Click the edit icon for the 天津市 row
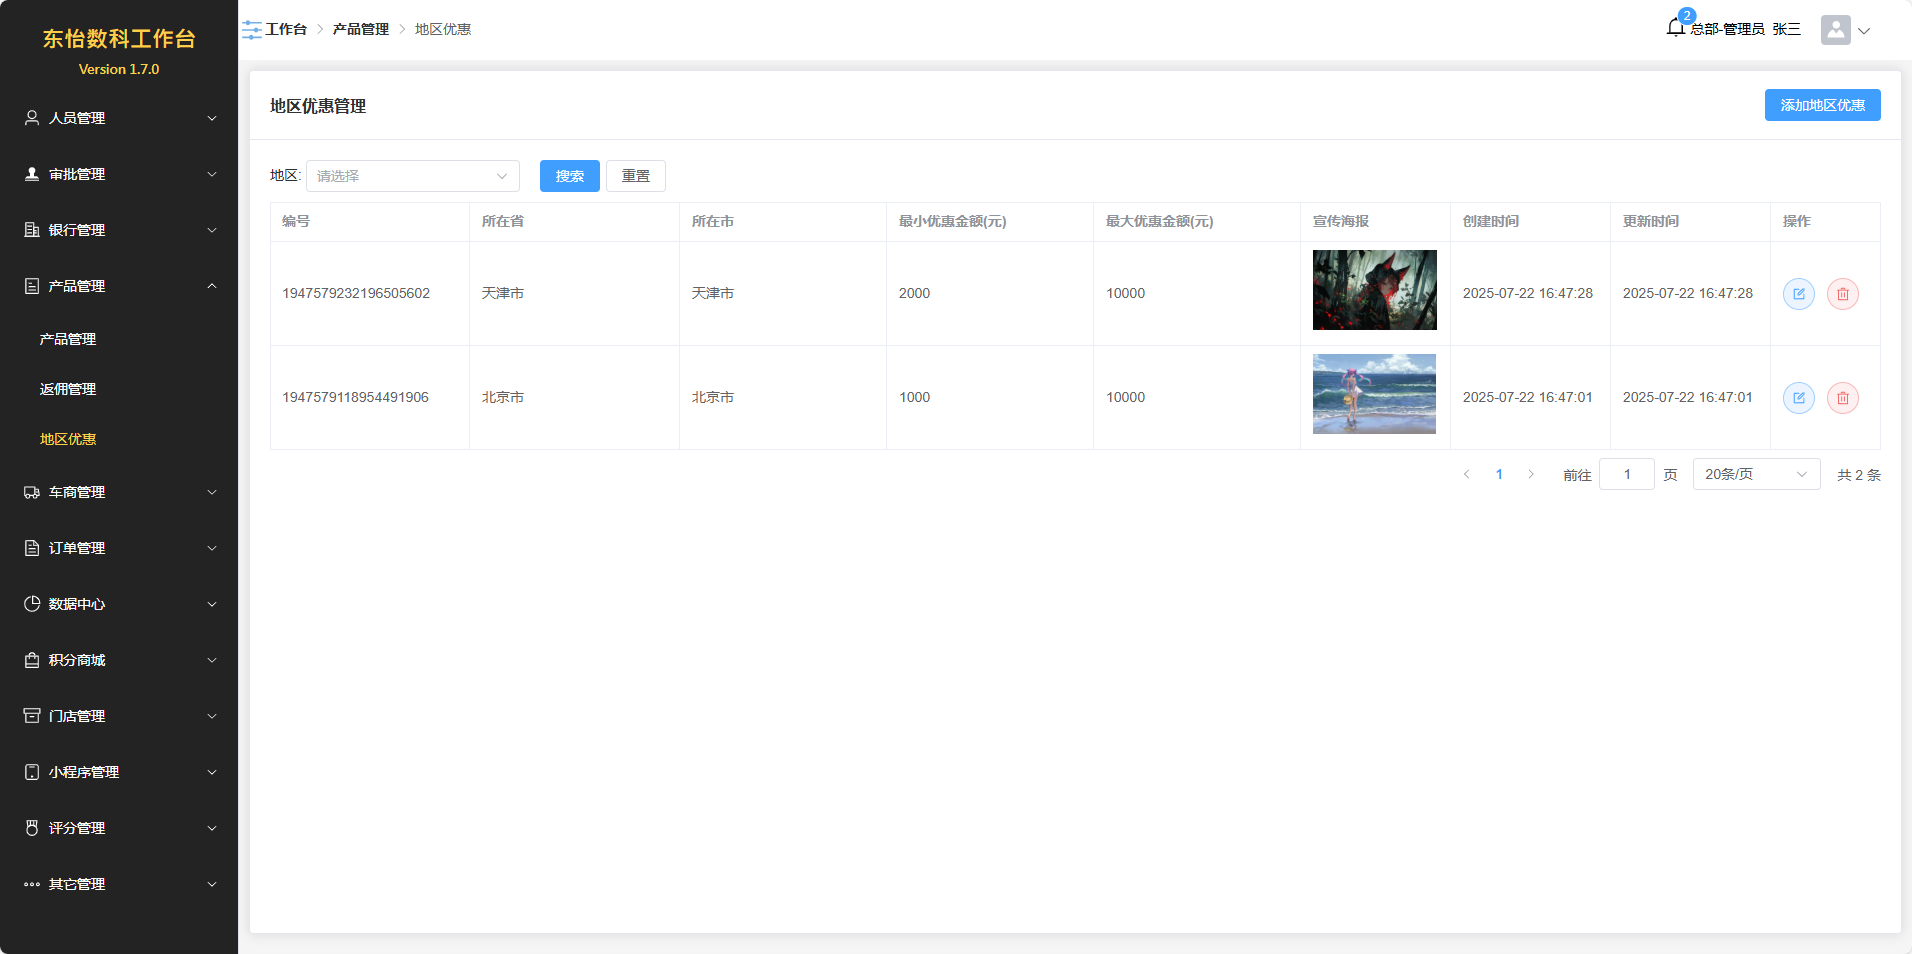1912x954 pixels. coord(1798,294)
